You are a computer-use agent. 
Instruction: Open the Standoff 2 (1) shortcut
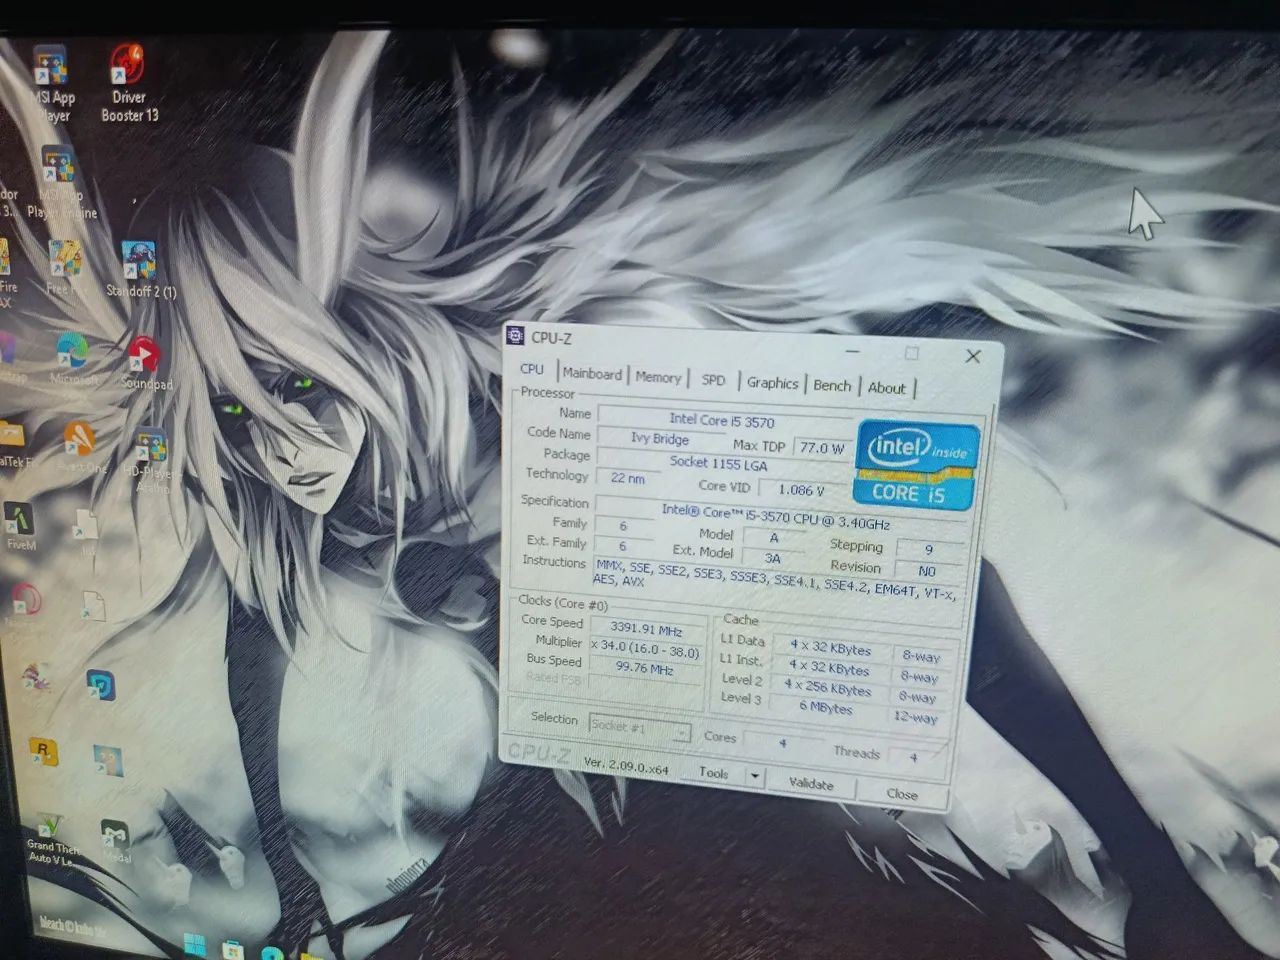[x=140, y=270]
